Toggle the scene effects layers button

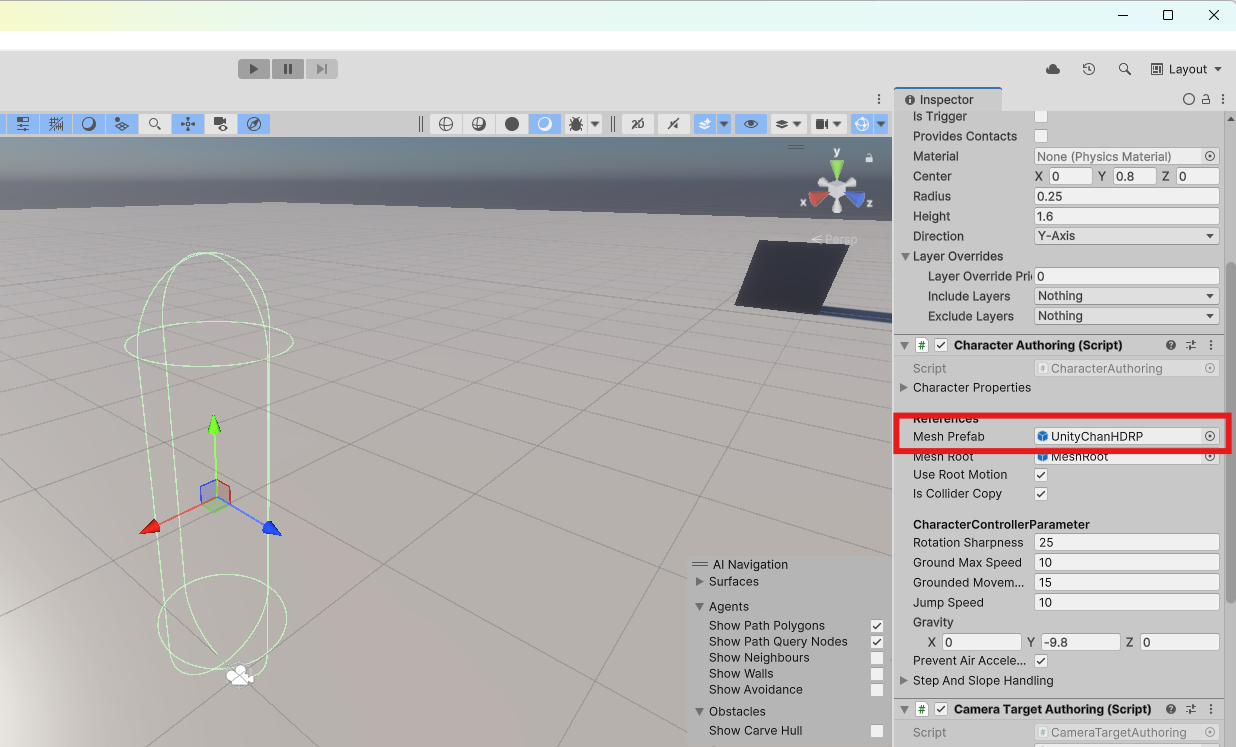[x=705, y=124]
